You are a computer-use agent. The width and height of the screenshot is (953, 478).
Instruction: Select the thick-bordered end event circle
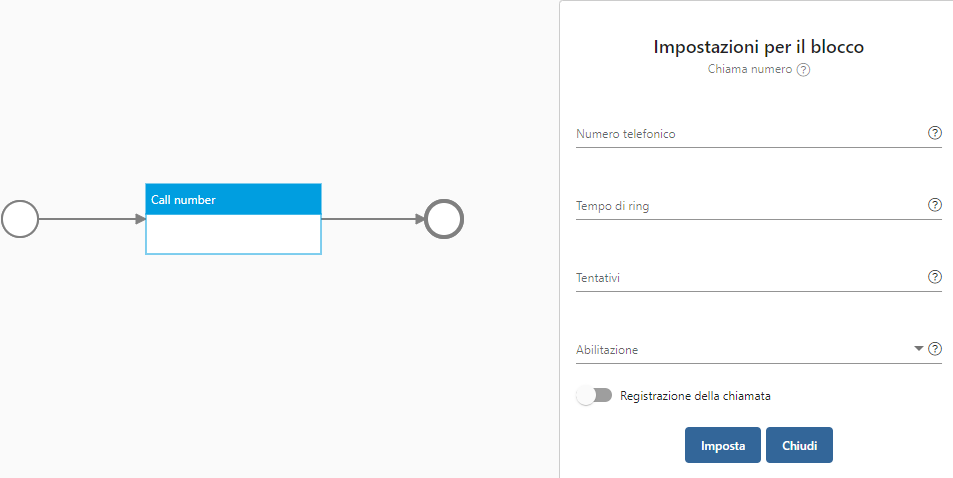tap(444, 219)
